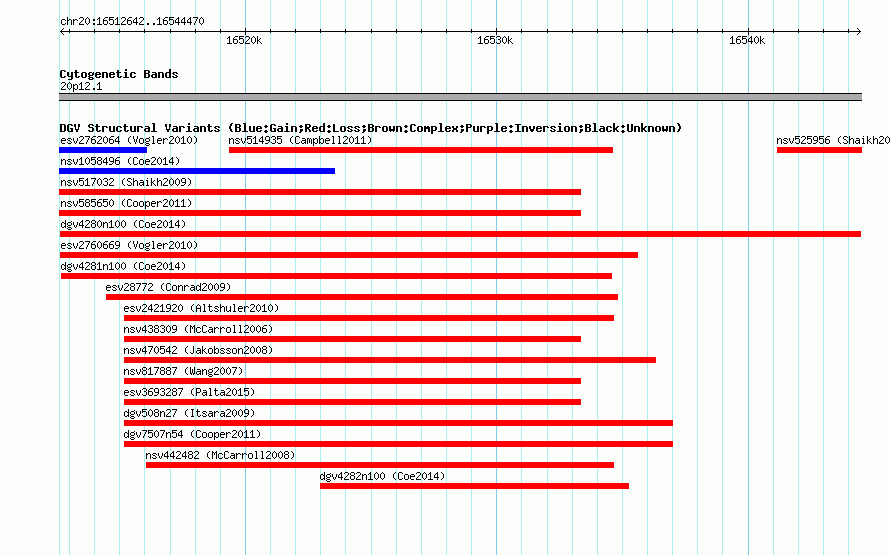890x555 pixels.
Task: Click the red nsv514935 loss bar
Action: pyautogui.click(x=421, y=150)
